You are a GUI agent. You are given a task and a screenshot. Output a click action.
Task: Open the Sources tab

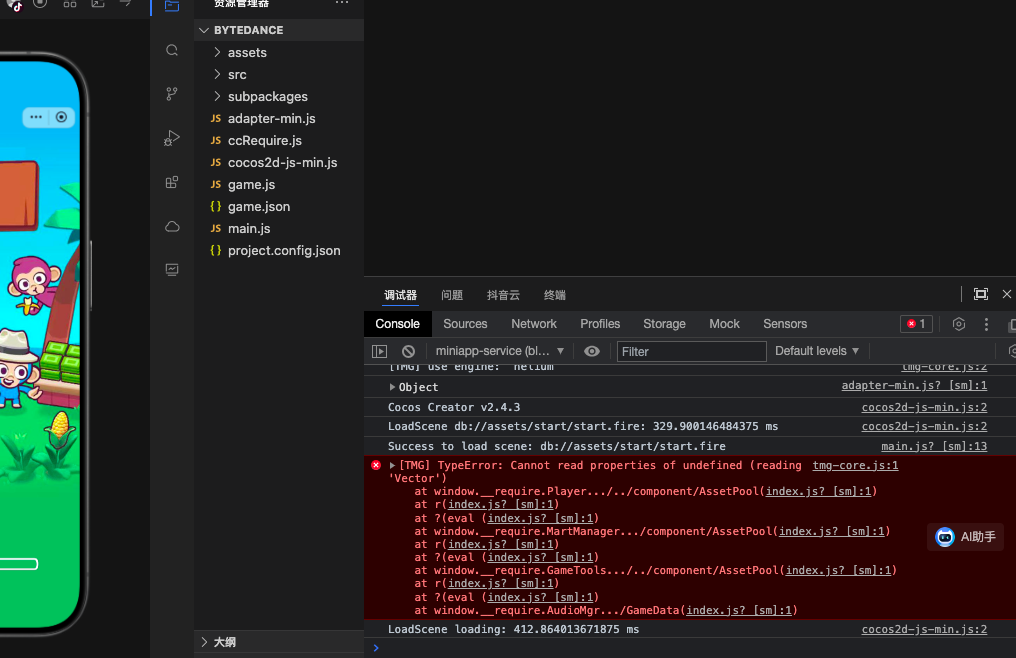[x=465, y=324]
